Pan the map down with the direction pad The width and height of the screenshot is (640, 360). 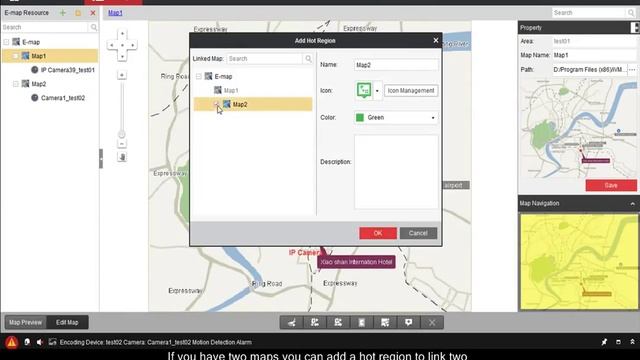tap(122, 56)
